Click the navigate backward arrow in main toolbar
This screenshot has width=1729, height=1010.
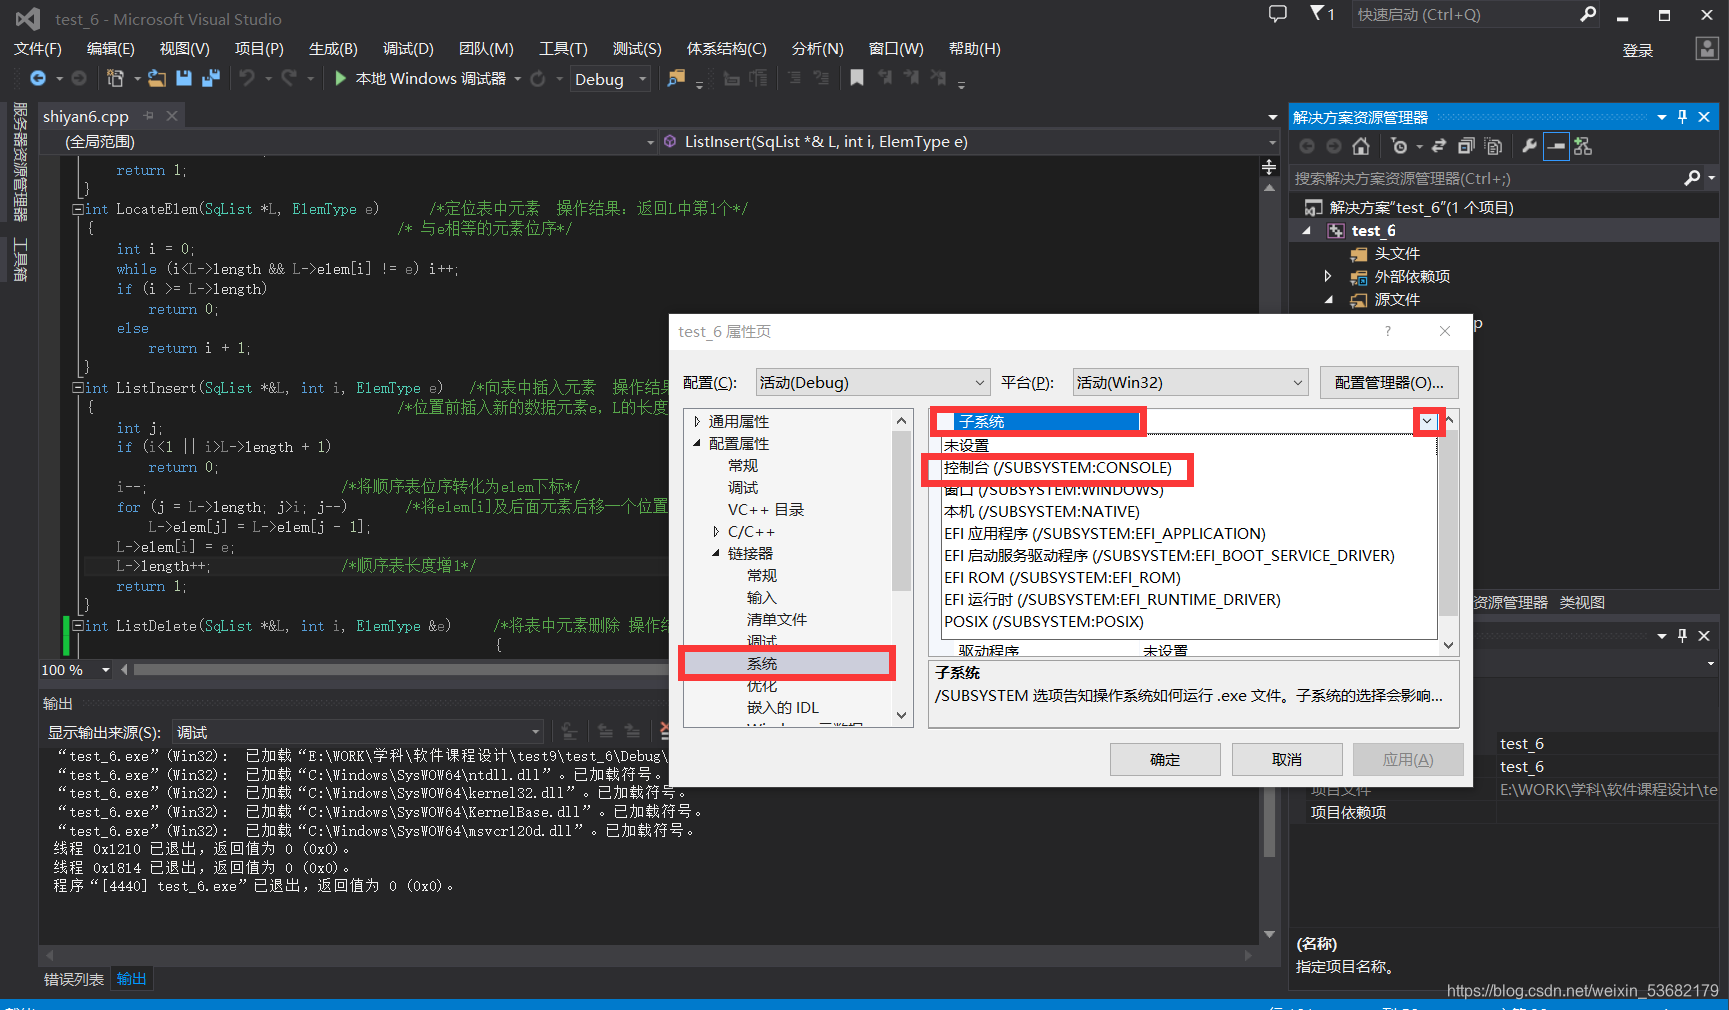click(37, 78)
